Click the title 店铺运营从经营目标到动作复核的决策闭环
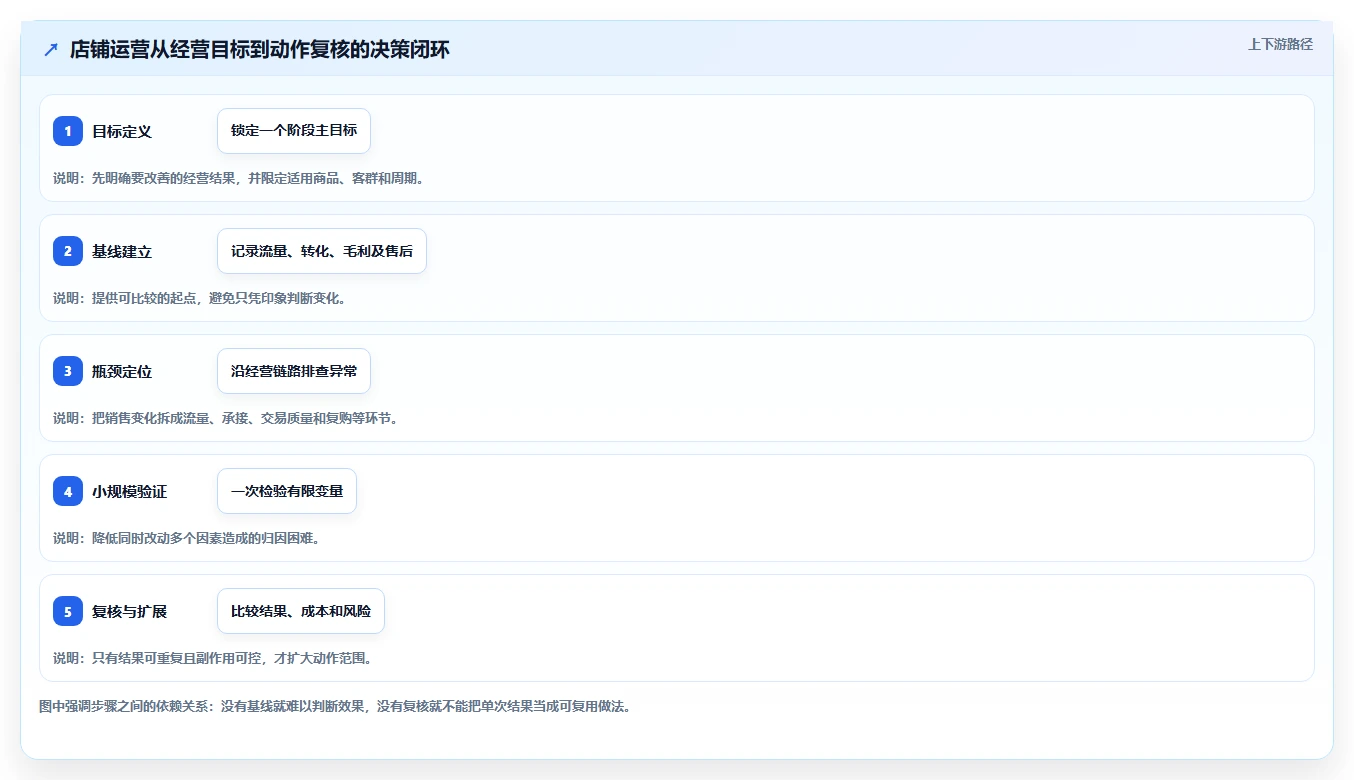Image resolution: width=1354 pixels, height=780 pixels. (x=260, y=49)
